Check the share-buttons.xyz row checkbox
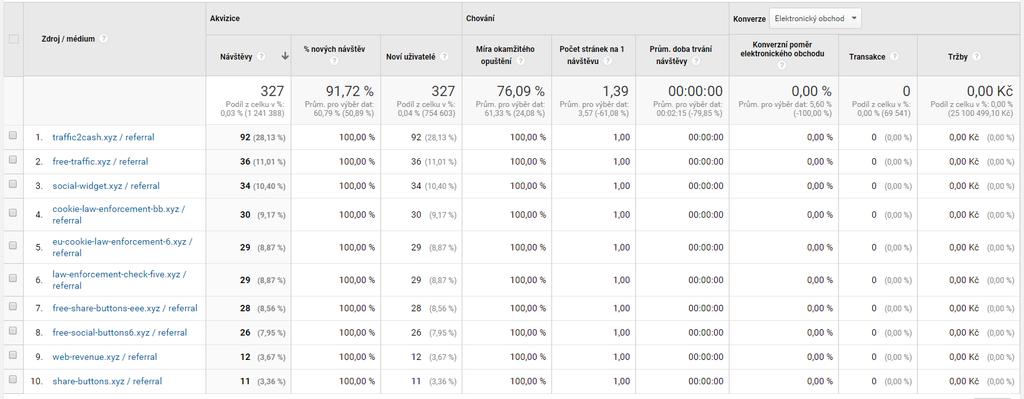The height and width of the screenshot is (399, 1024). tap(12, 379)
